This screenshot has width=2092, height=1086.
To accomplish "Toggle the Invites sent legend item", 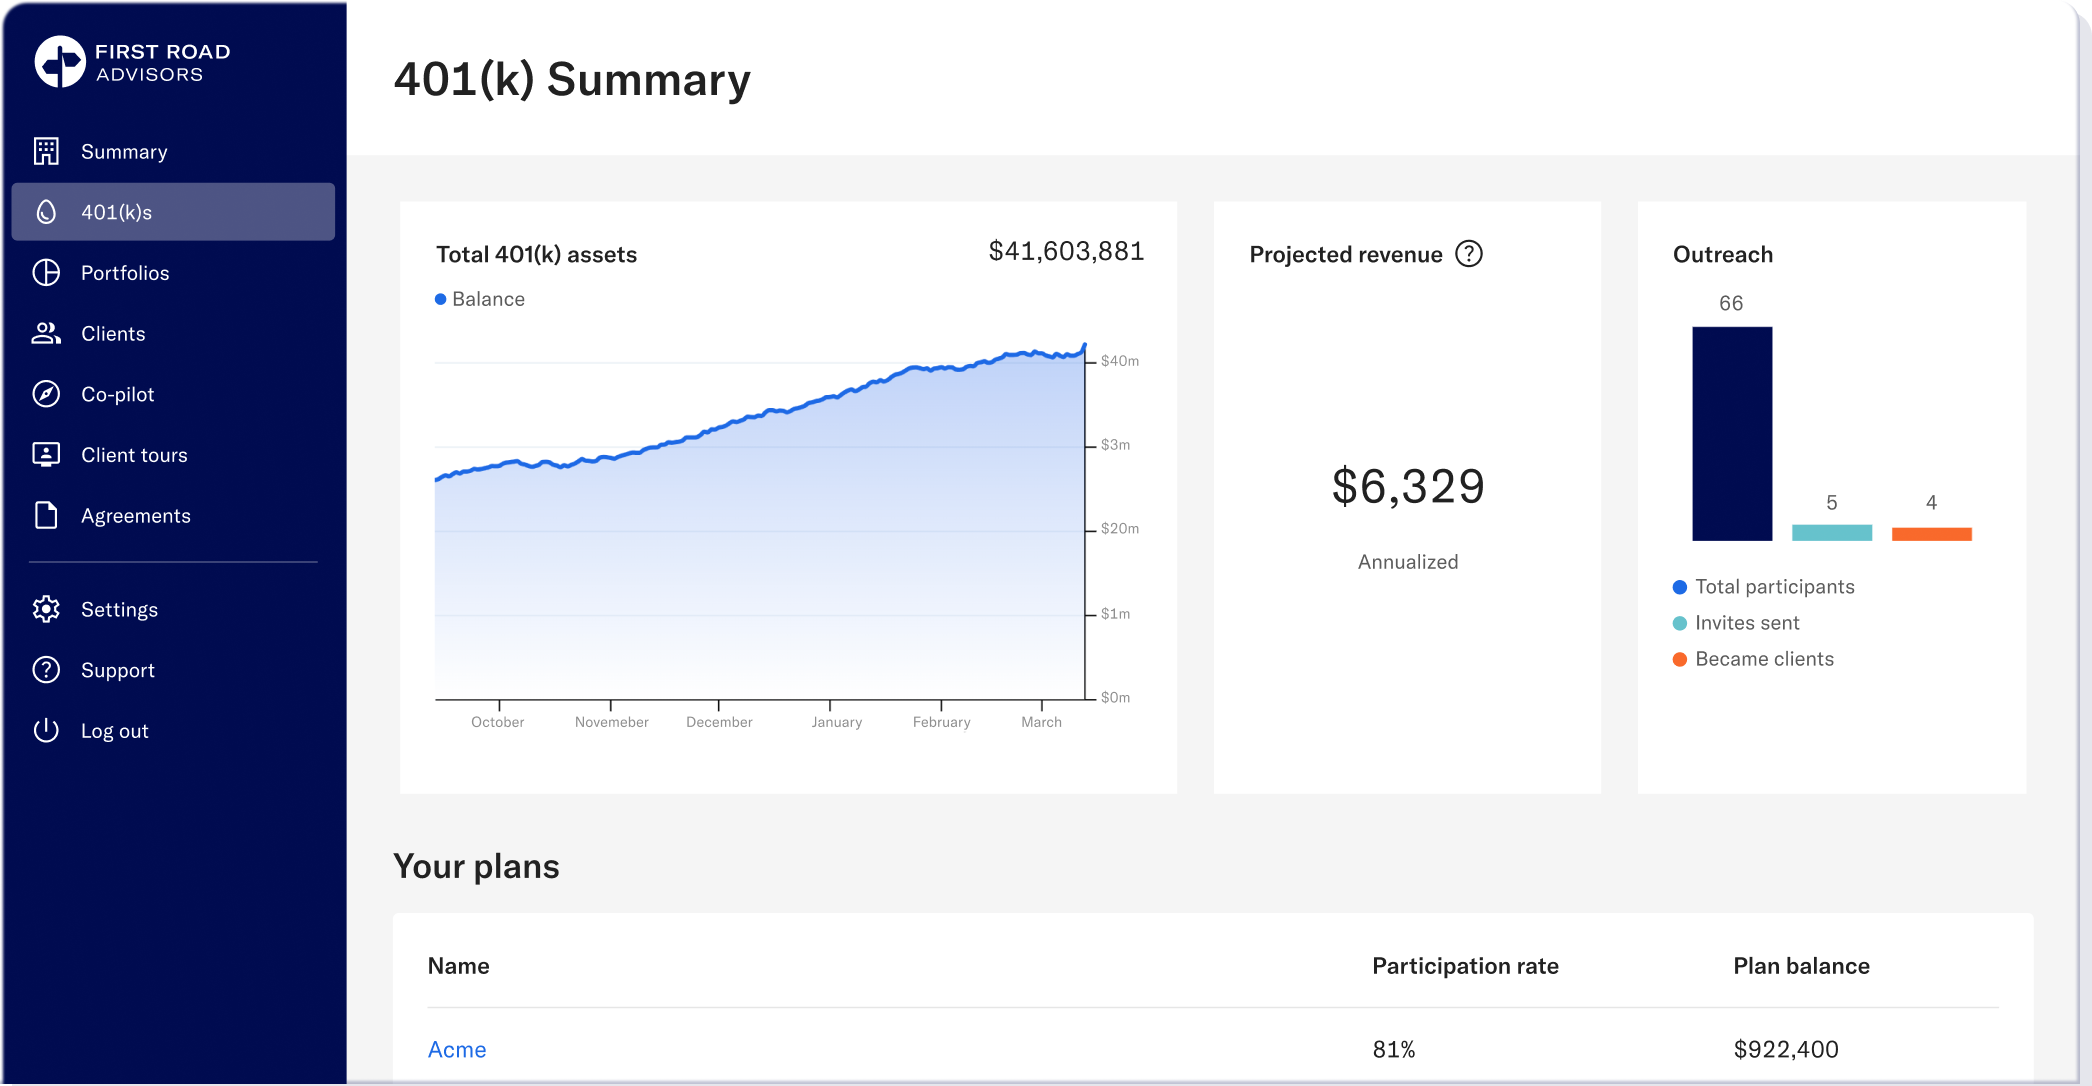I will pyautogui.click(x=1736, y=623).
